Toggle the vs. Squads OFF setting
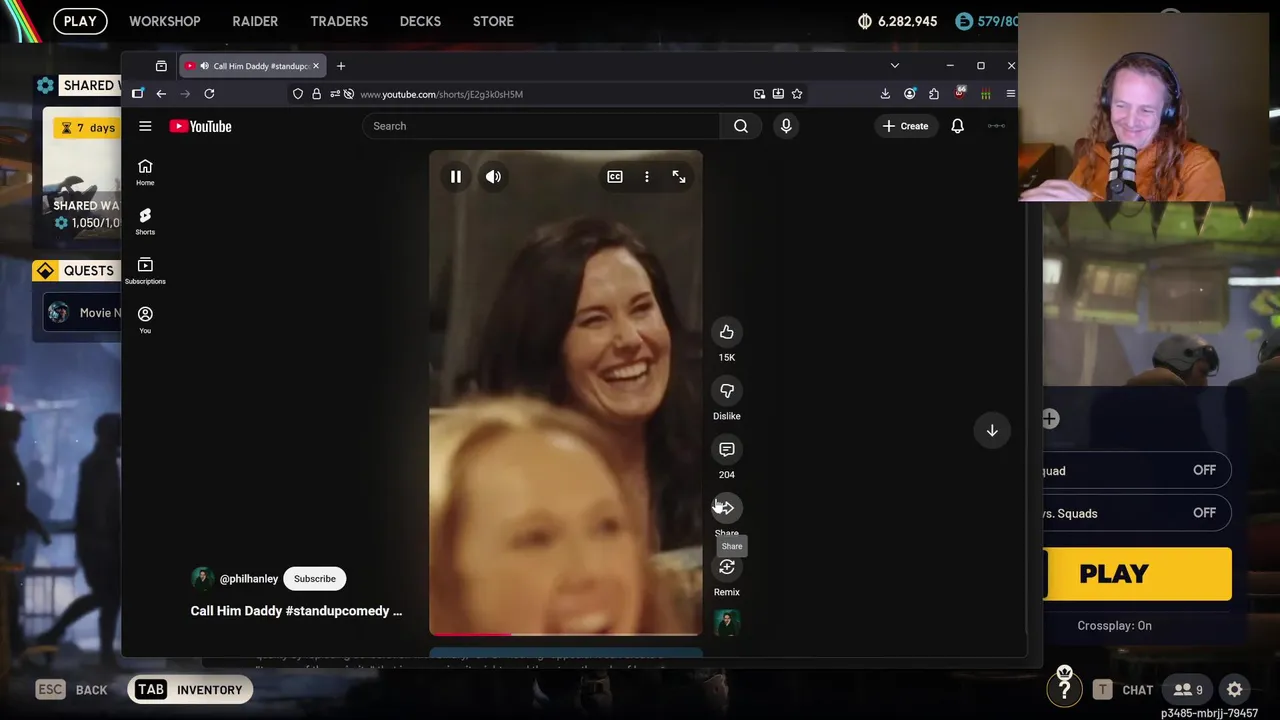The width and height of the screenshot is (1280, 720). point(1137,513)
